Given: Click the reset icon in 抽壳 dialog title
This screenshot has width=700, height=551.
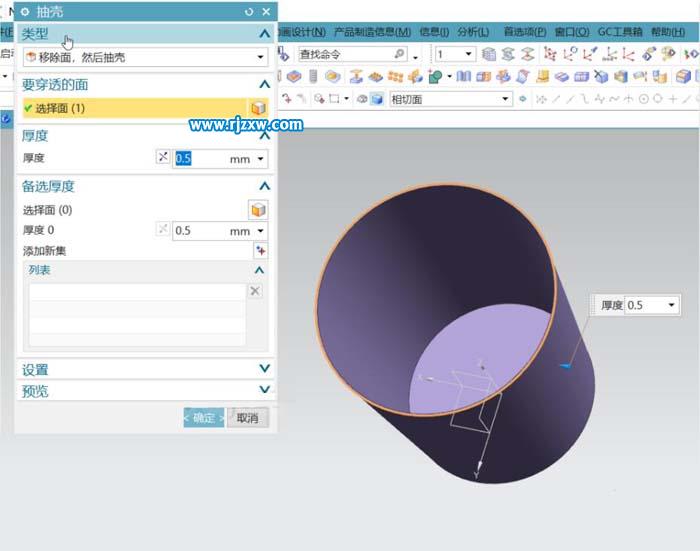Looking at the screenshot, I should click(249, 12).
